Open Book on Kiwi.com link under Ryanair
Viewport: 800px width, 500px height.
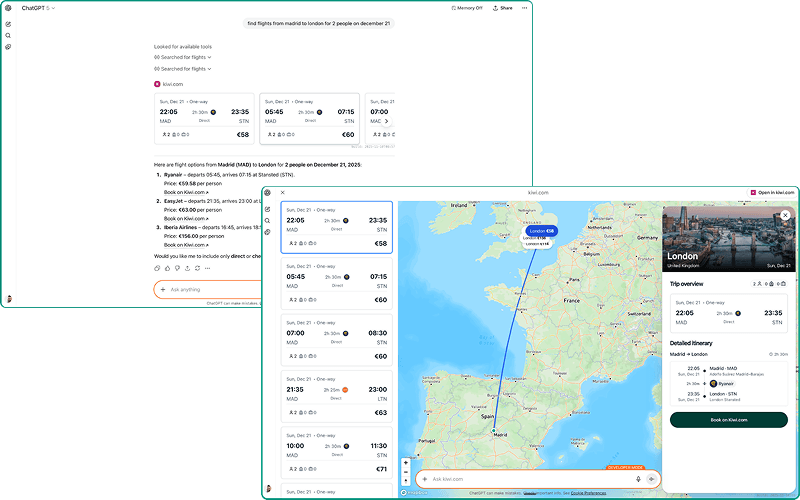[x=186, y=192]
